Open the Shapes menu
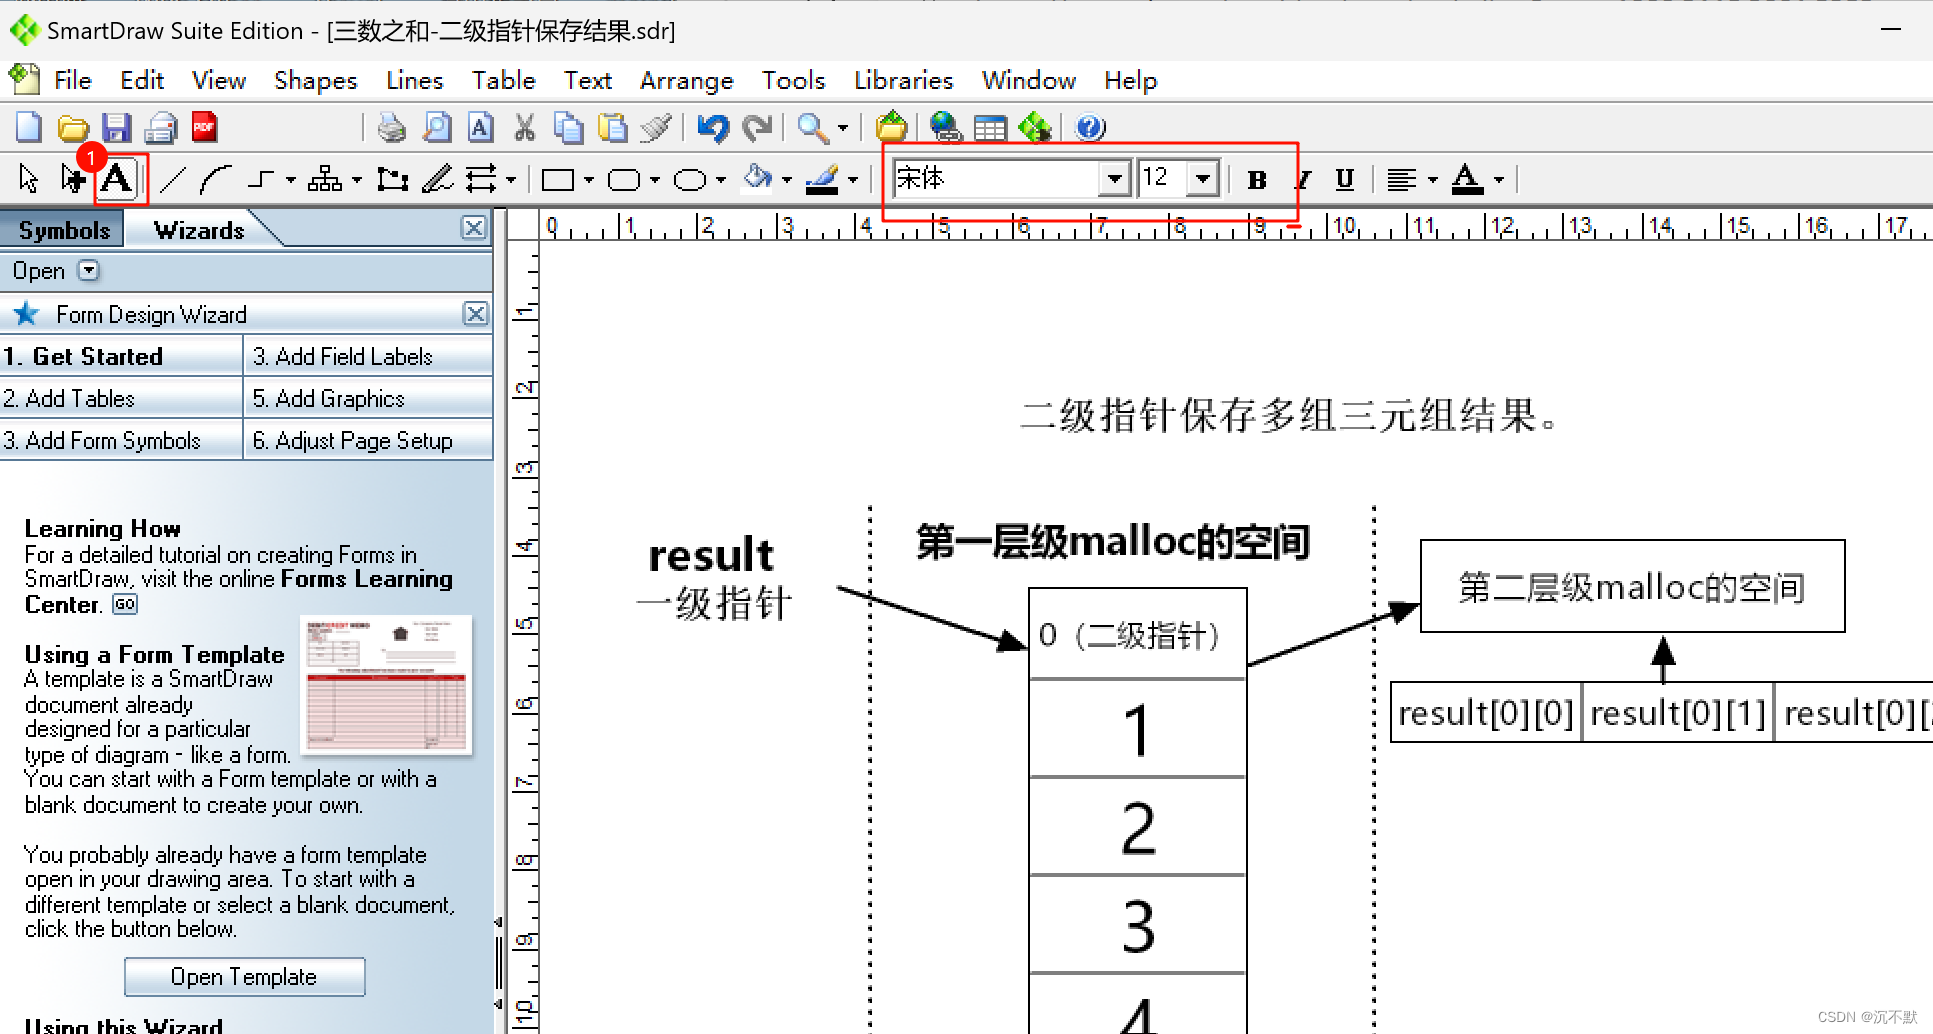1933x1034 pixels. (315, 80)
